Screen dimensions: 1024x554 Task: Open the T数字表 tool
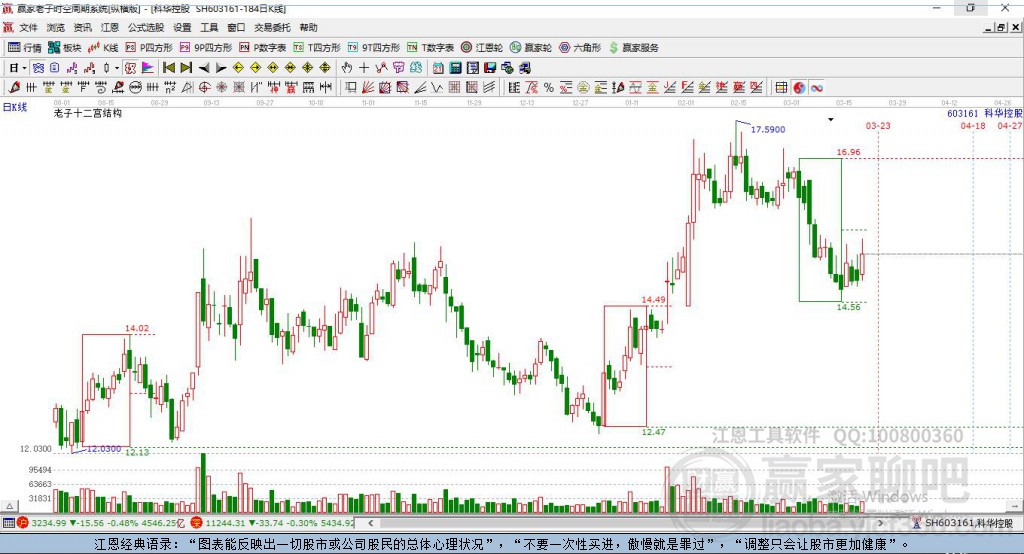coord(430,48)
